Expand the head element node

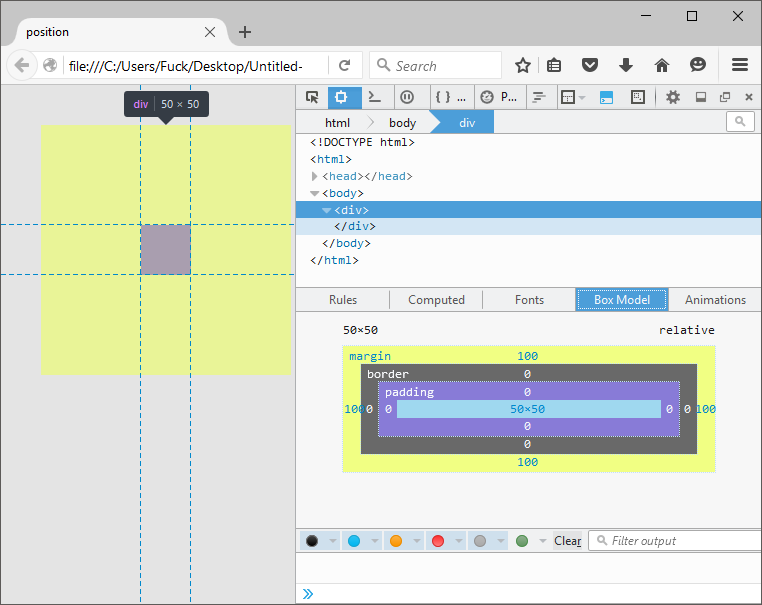(315, 176)
